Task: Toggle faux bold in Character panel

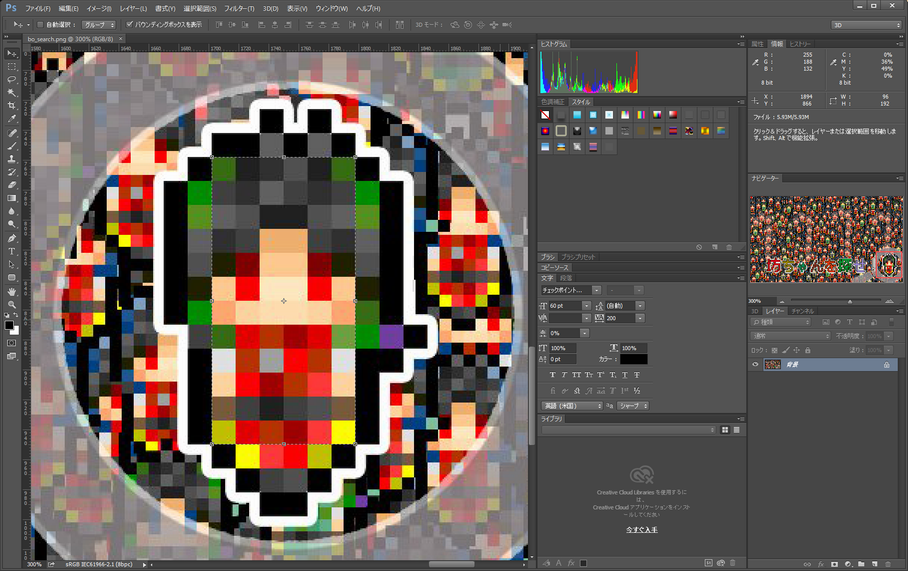Action: coord(552,375)
